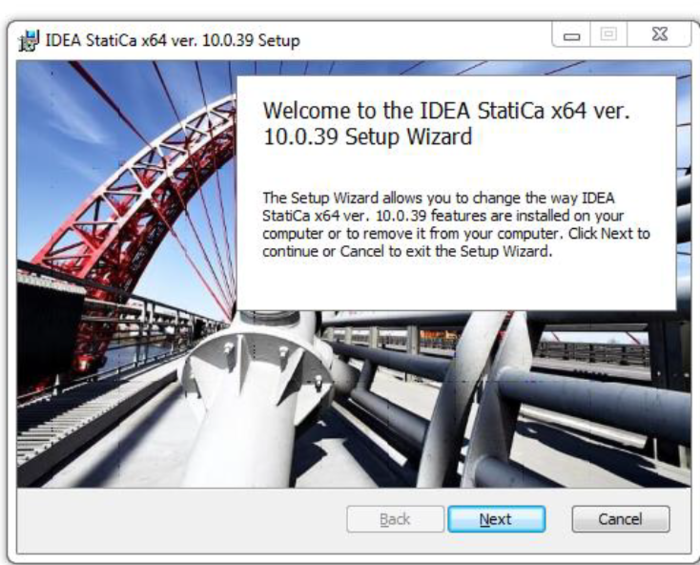Cancel the IDEA StatiCa setup wizard
The height and width of the screenshot is (565, 700).
pos(621,519)
